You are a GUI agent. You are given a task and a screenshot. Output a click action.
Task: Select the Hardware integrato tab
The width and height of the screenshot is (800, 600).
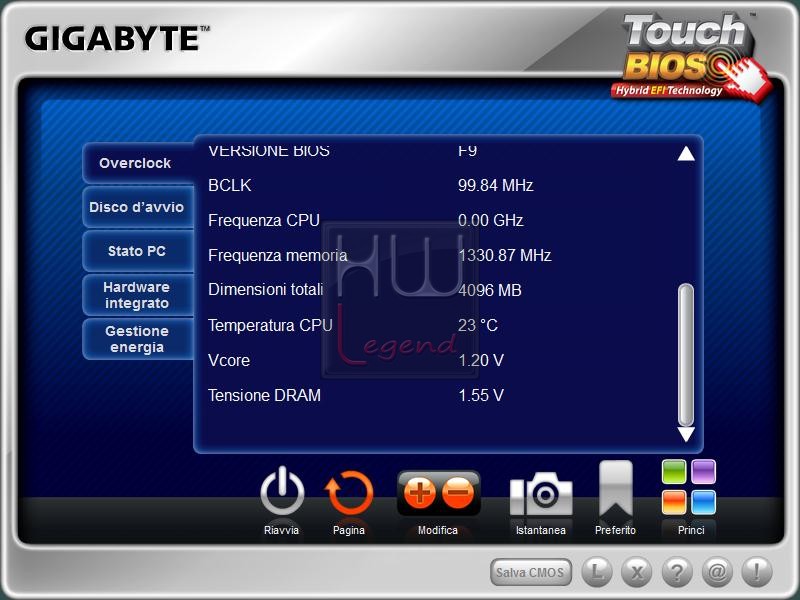tap(138, 295)
